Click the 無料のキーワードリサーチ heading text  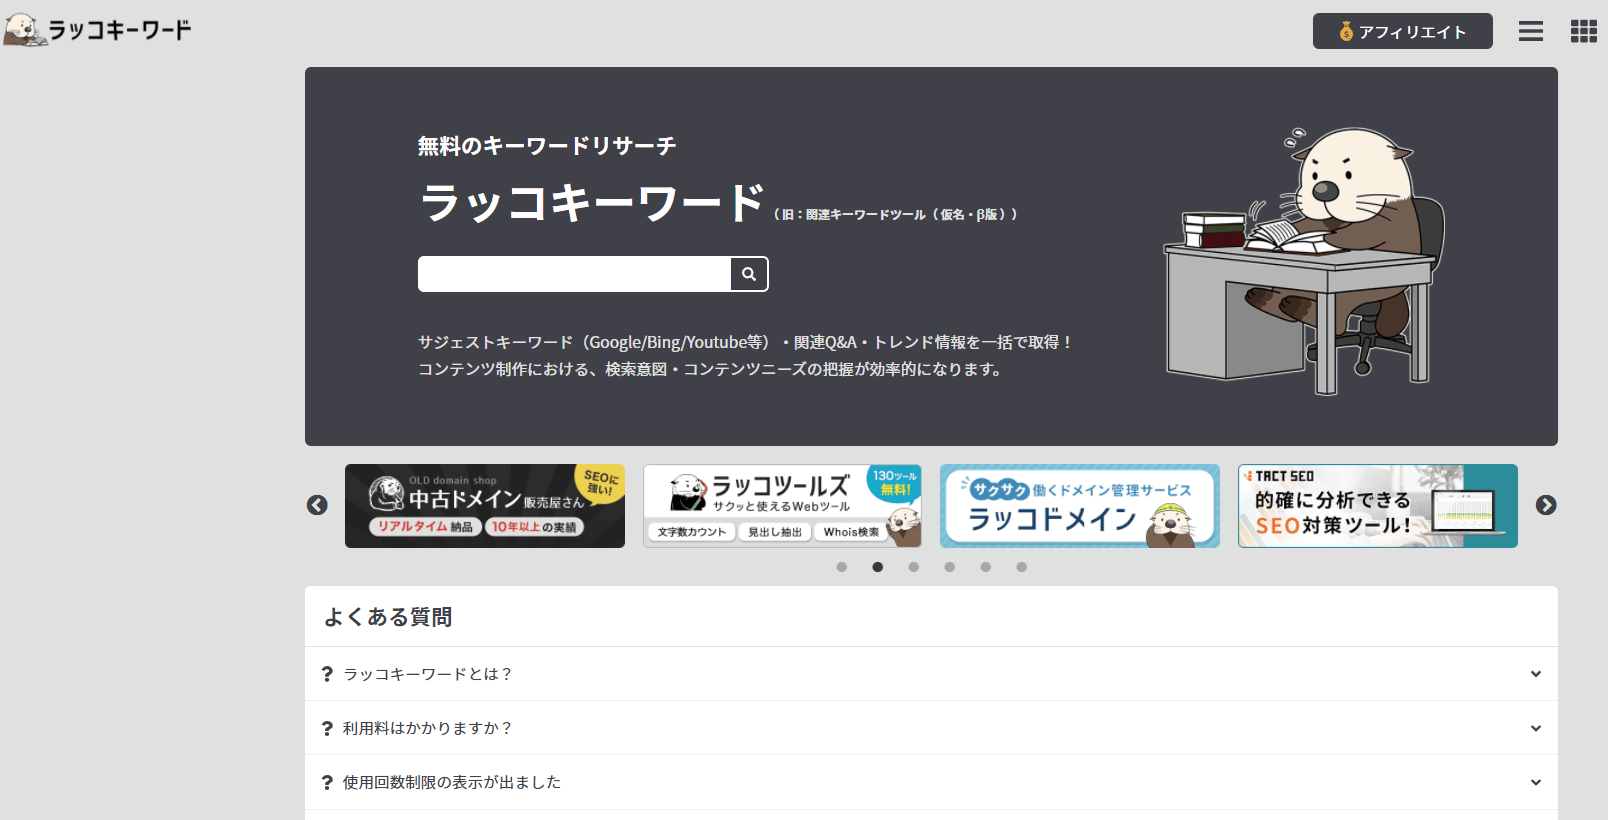click(547, 146)
